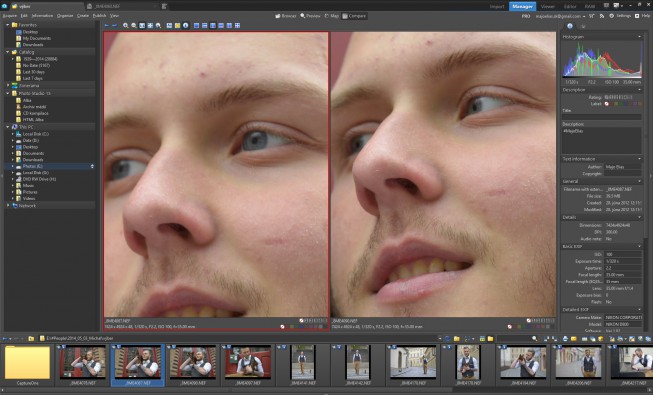
Task: Click the round info icon in compare toolbar
Action: (185, 25)
